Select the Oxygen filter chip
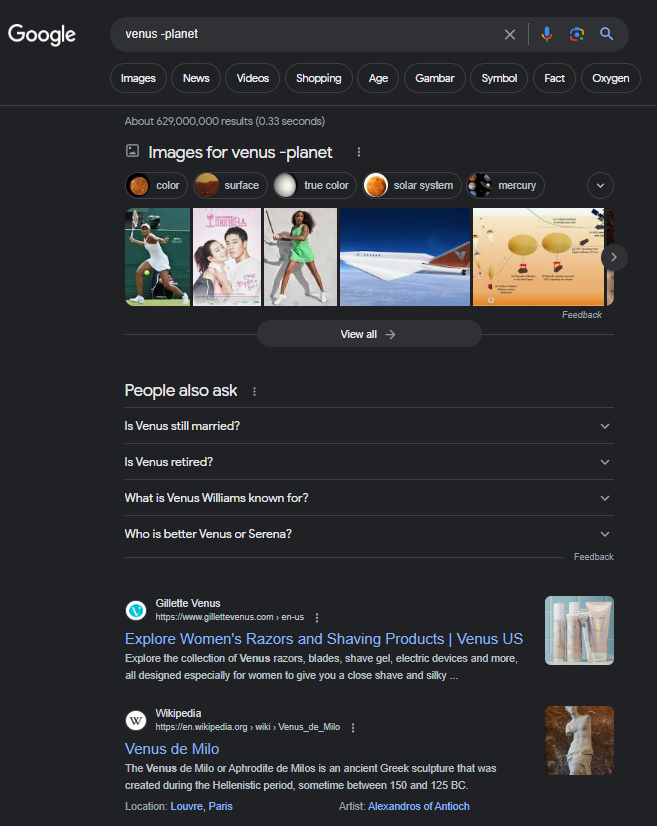Screen dimensions: 657x826 coord(611,78)
